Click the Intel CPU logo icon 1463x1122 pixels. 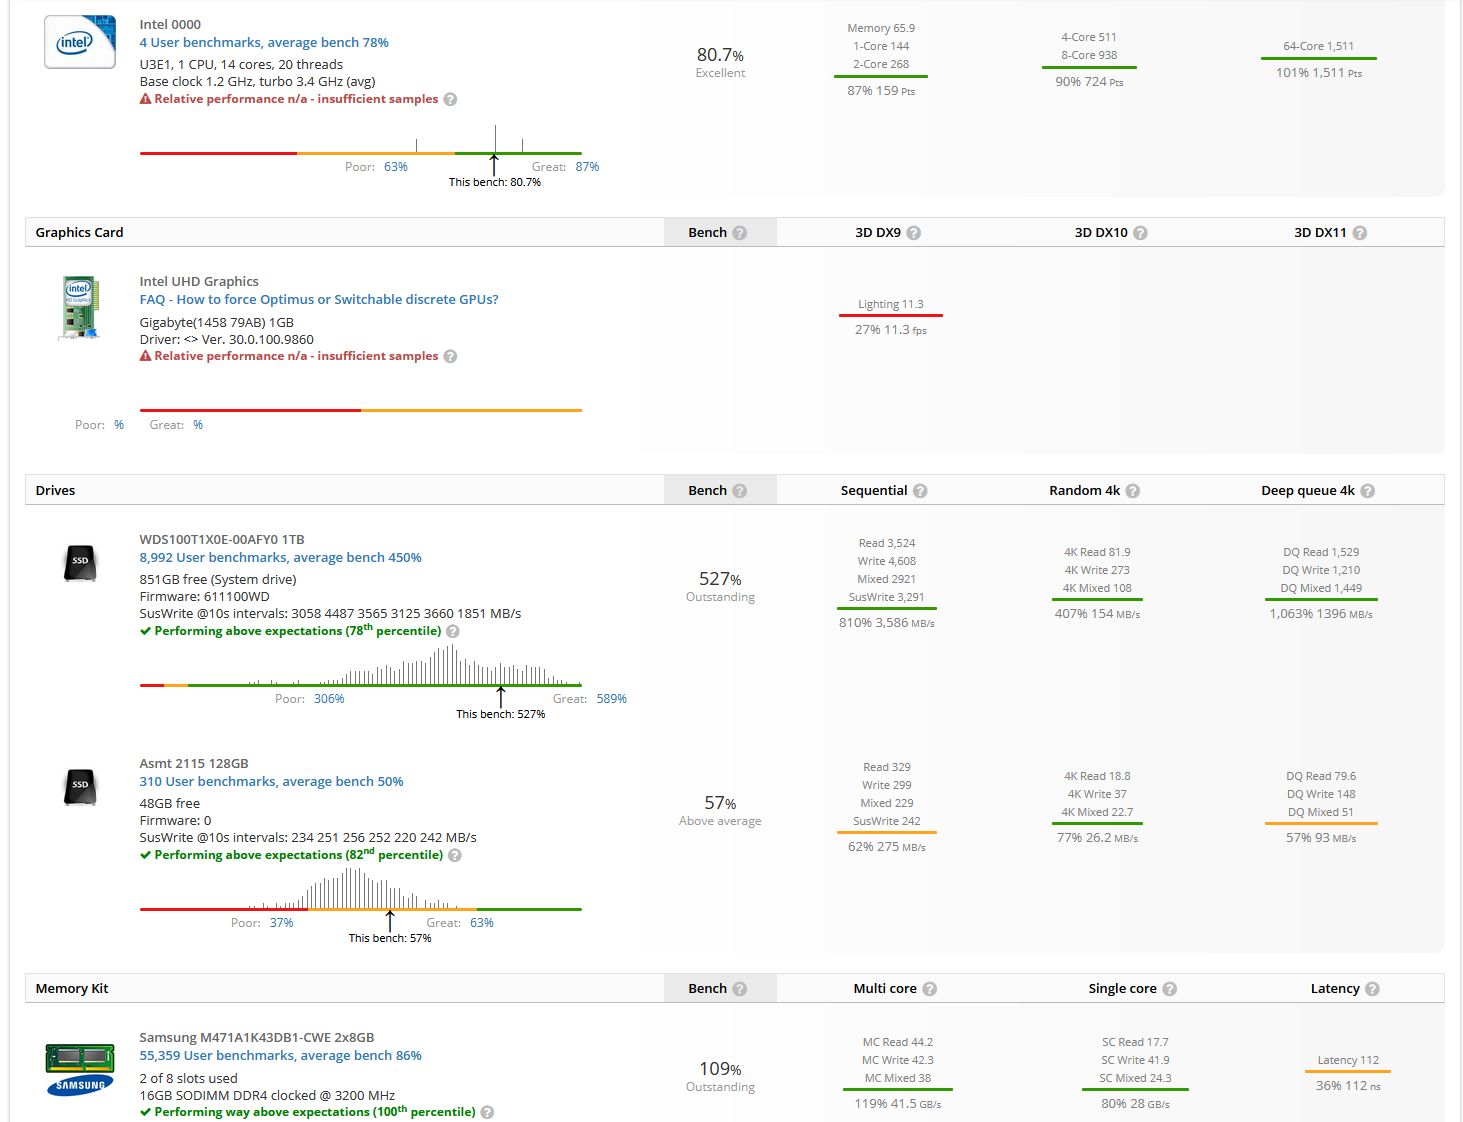78,41
